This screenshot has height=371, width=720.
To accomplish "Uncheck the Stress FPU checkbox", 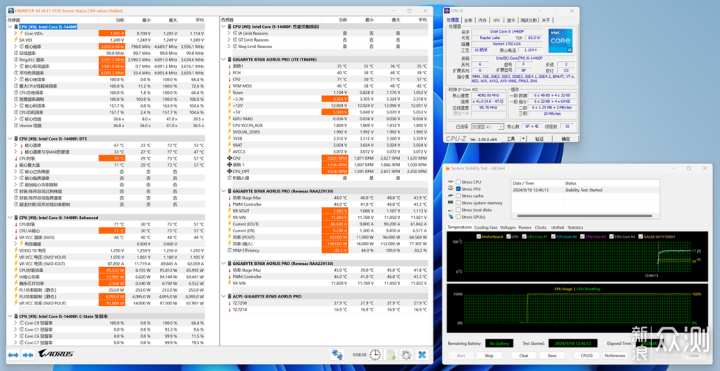I will 458,189.
